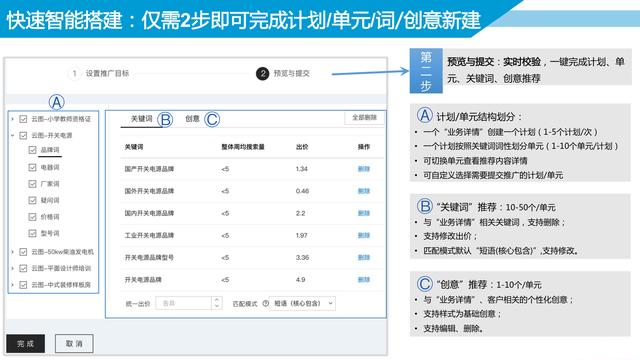Click the 完成 button
Screen dimensions: 640x360
click(x=25, y=344)
